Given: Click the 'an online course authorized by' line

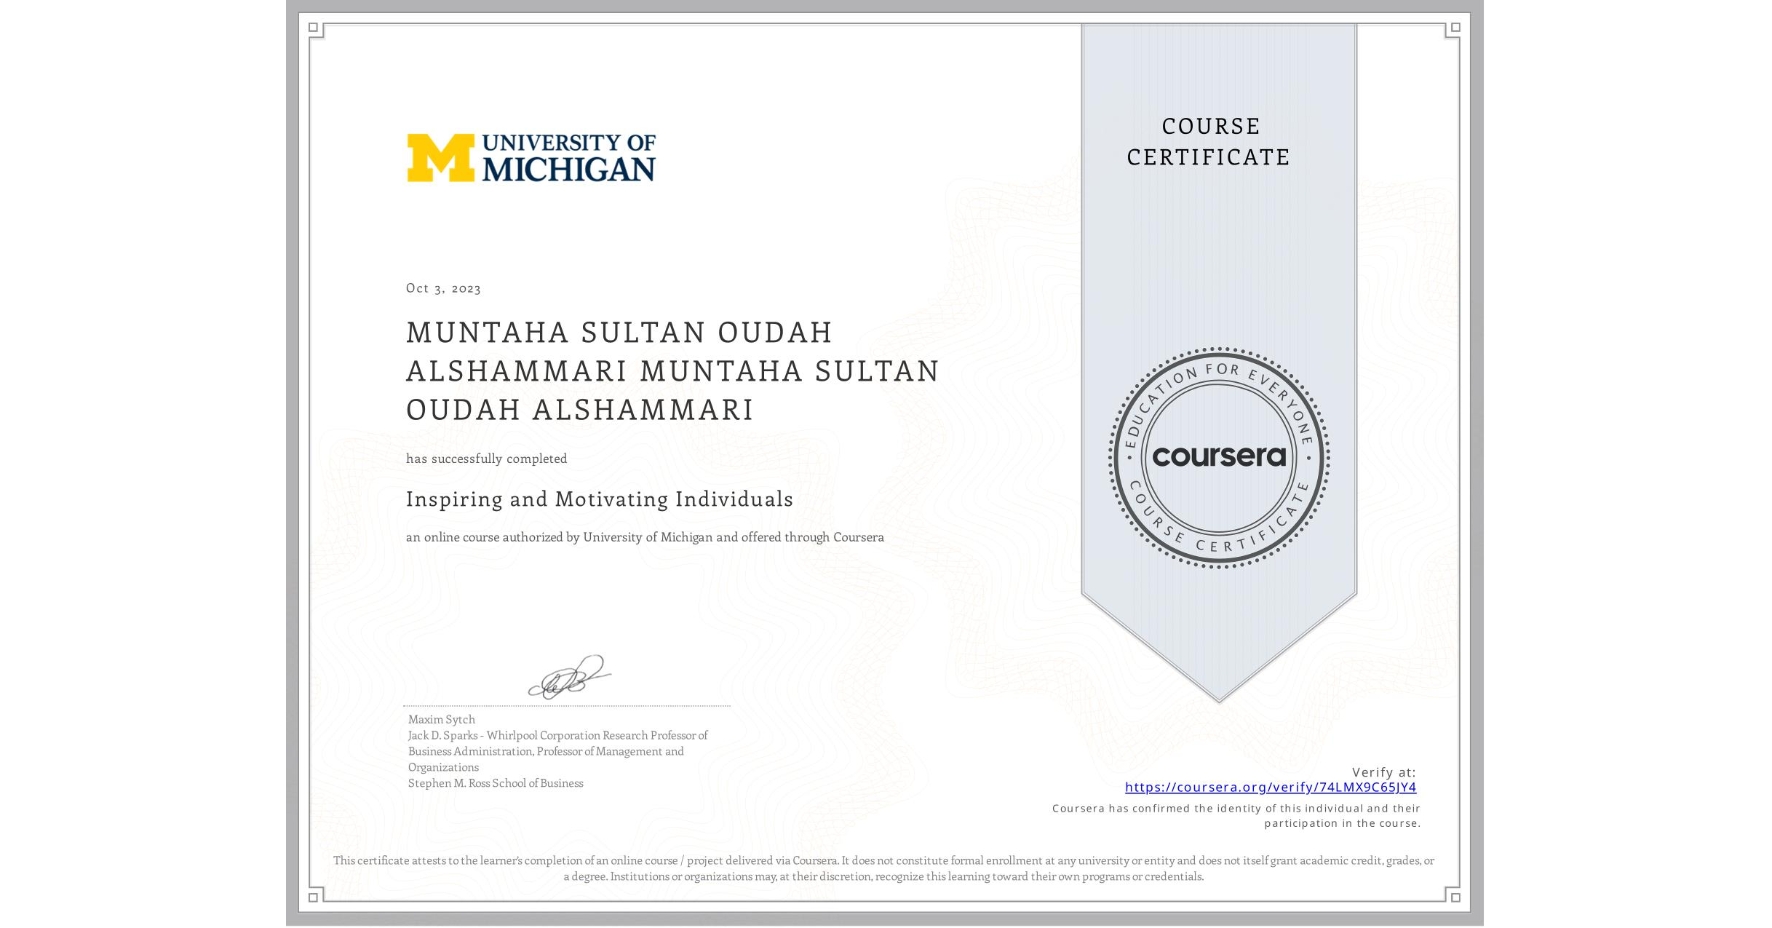Looking at the screenshot, I should (645, 537).
